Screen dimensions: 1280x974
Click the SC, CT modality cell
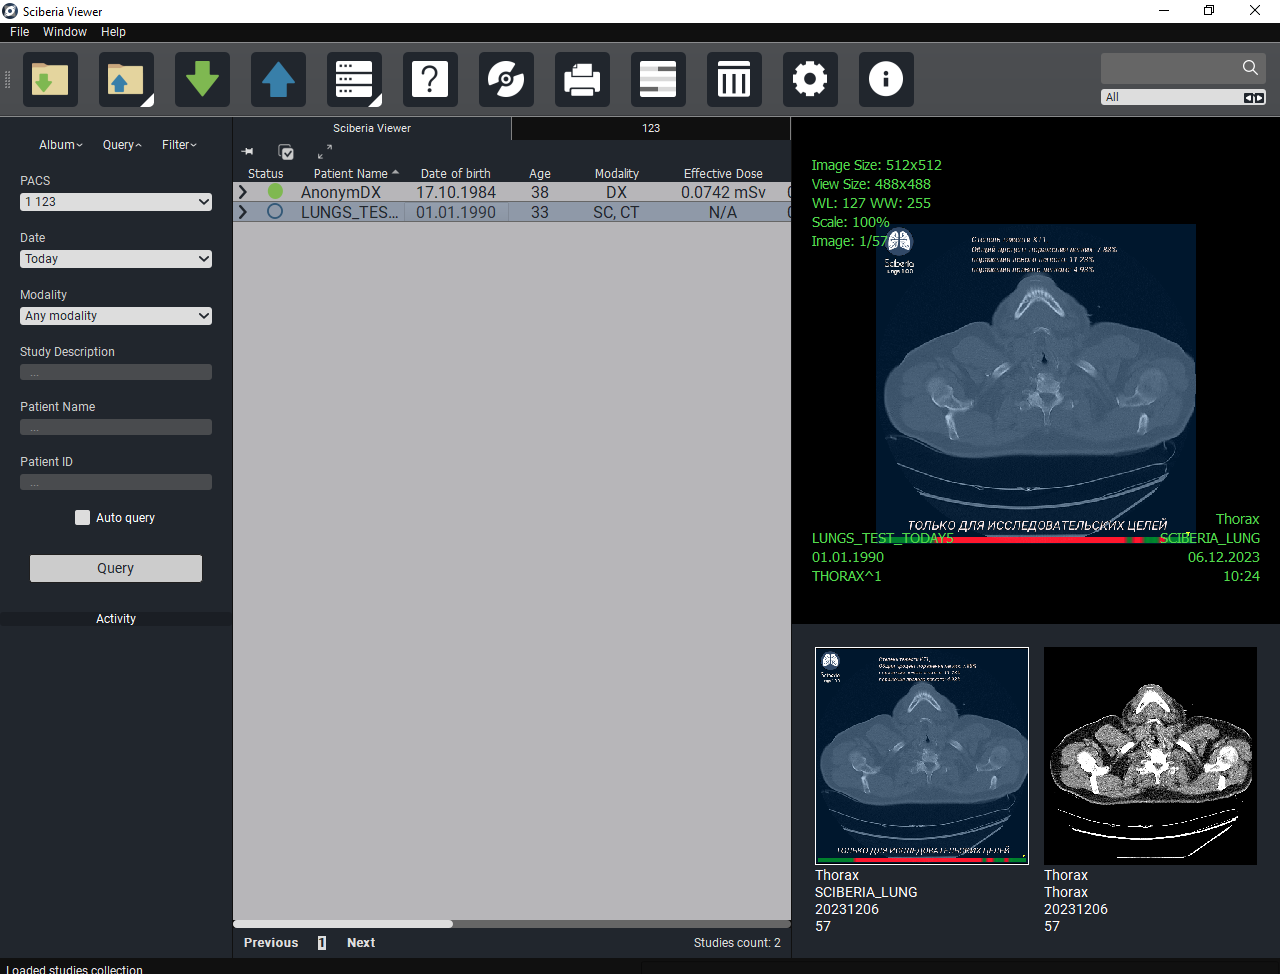click(x=616, y=212)
